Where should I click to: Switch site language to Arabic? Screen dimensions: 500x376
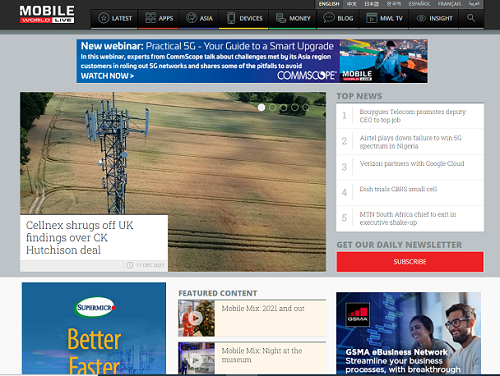click(474, 4)
